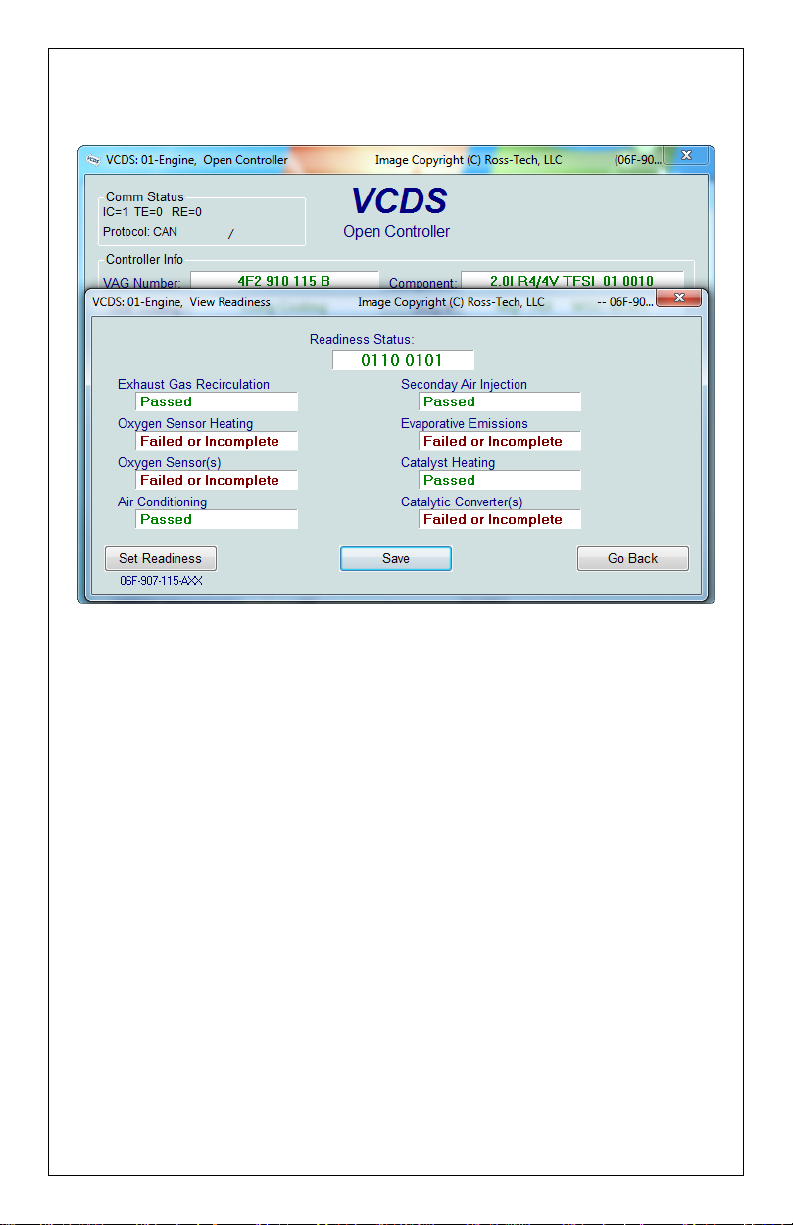Save the readiness results
The height and width of the screenshot is (1225, 793).
[x=396, y=558]
